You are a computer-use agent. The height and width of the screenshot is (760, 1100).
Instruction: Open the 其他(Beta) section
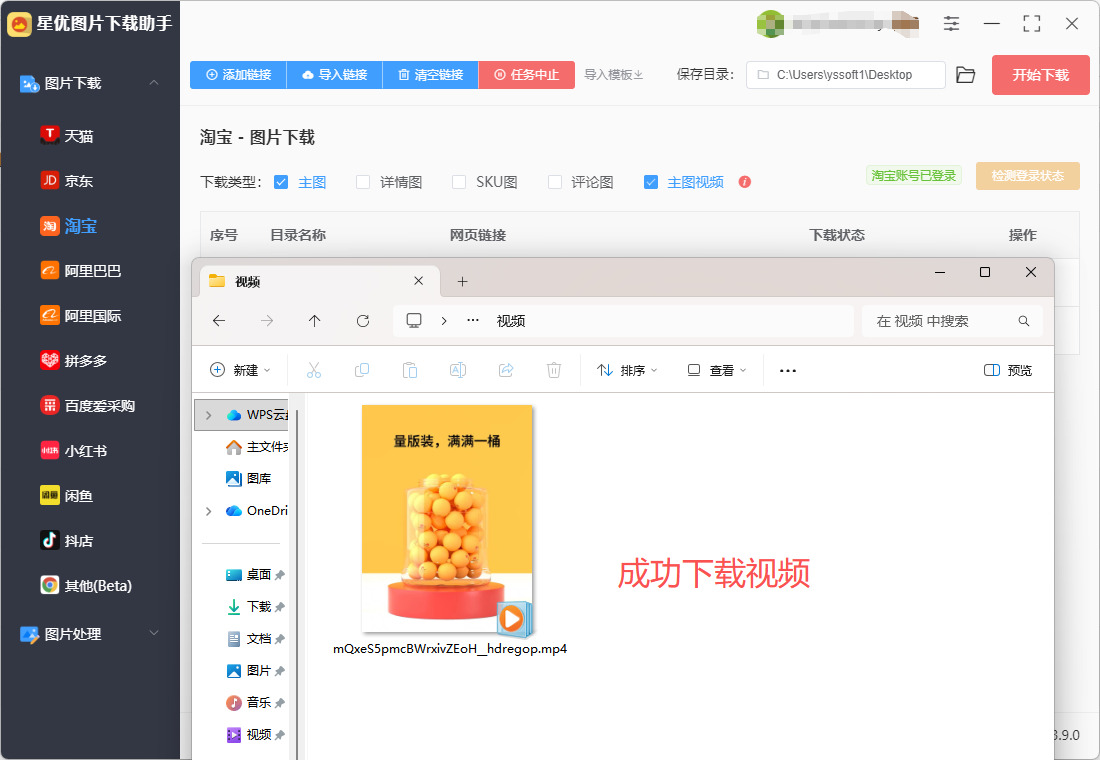(86, 585)
